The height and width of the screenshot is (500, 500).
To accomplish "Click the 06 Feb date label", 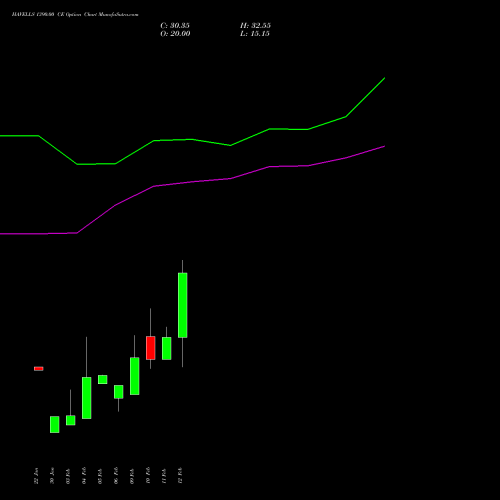I will [116, 476].
